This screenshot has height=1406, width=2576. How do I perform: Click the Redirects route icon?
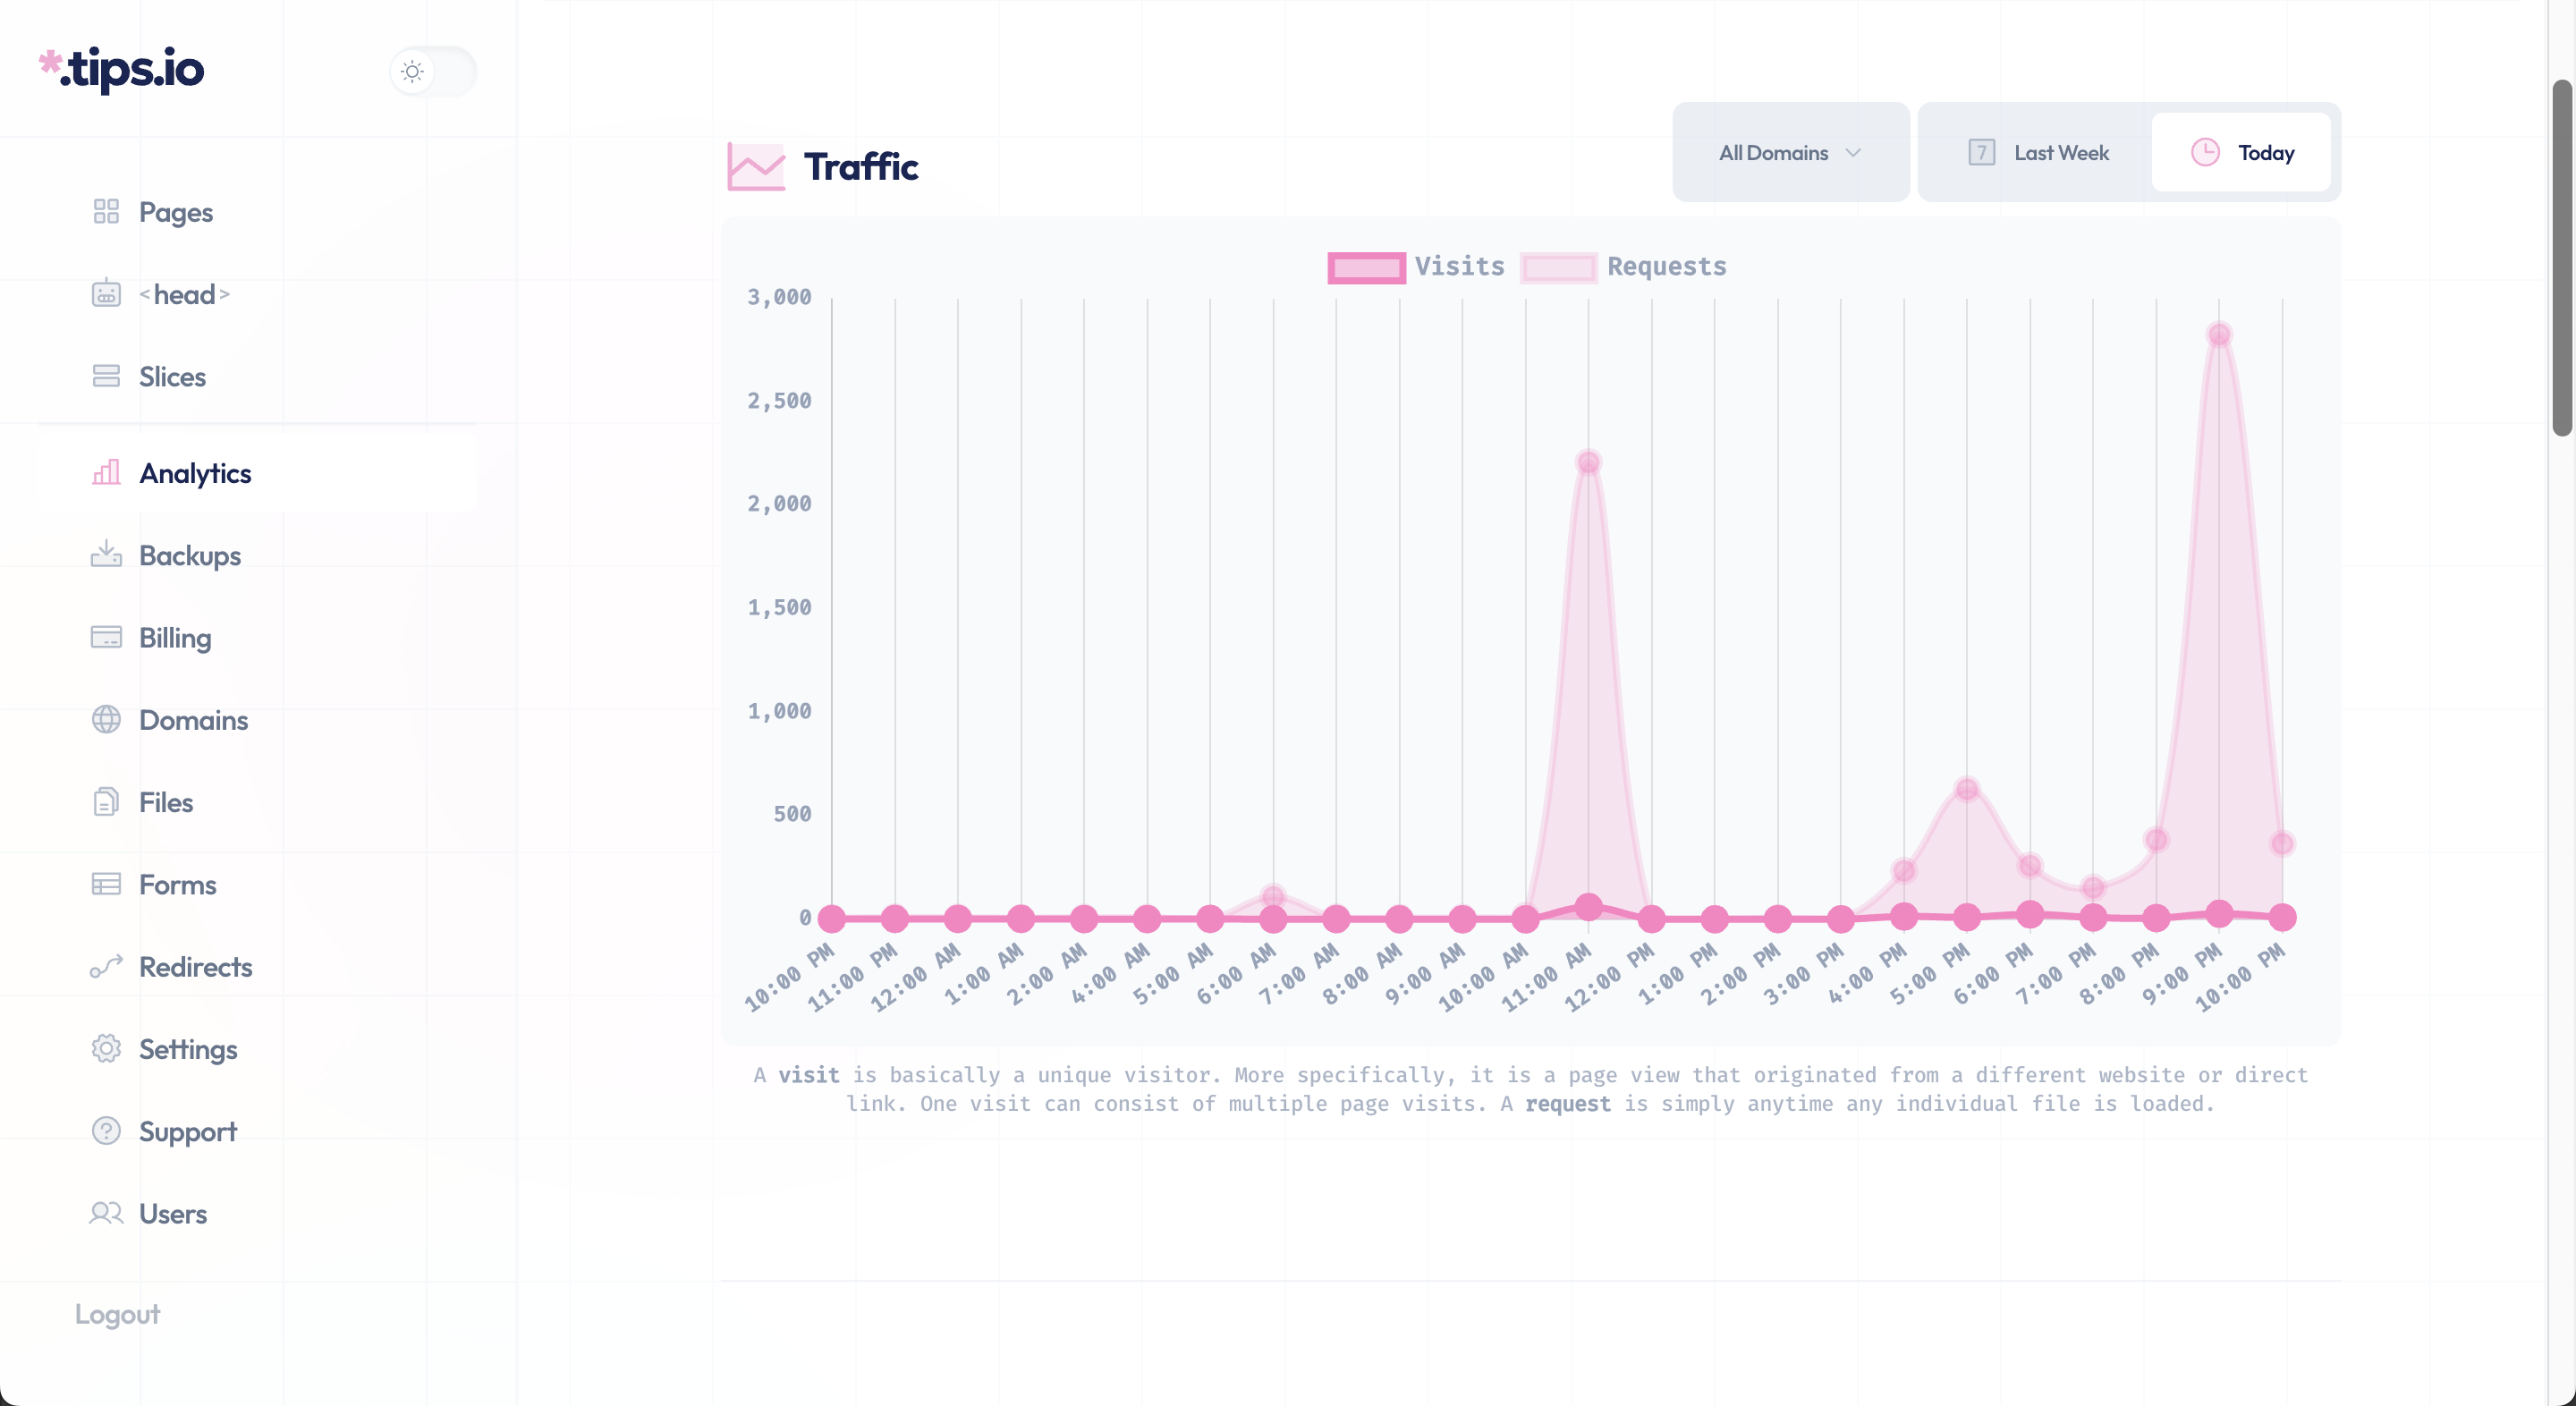coord(106,966)
